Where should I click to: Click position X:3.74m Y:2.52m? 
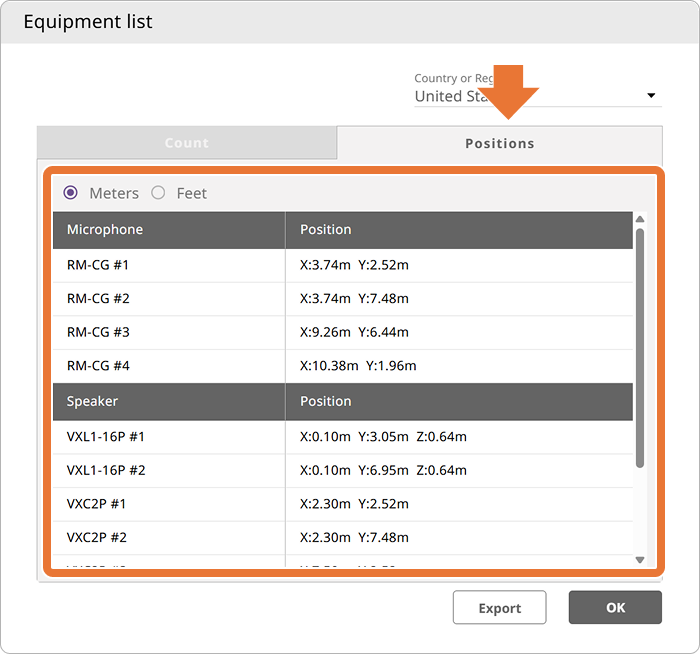click(354, 265)
